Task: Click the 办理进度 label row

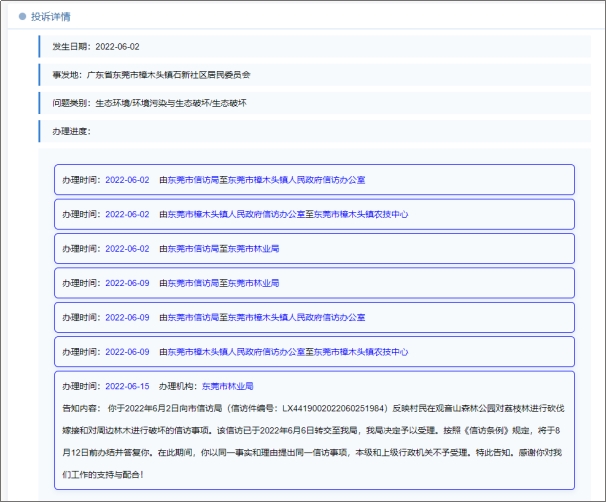Action: (315, 131)
